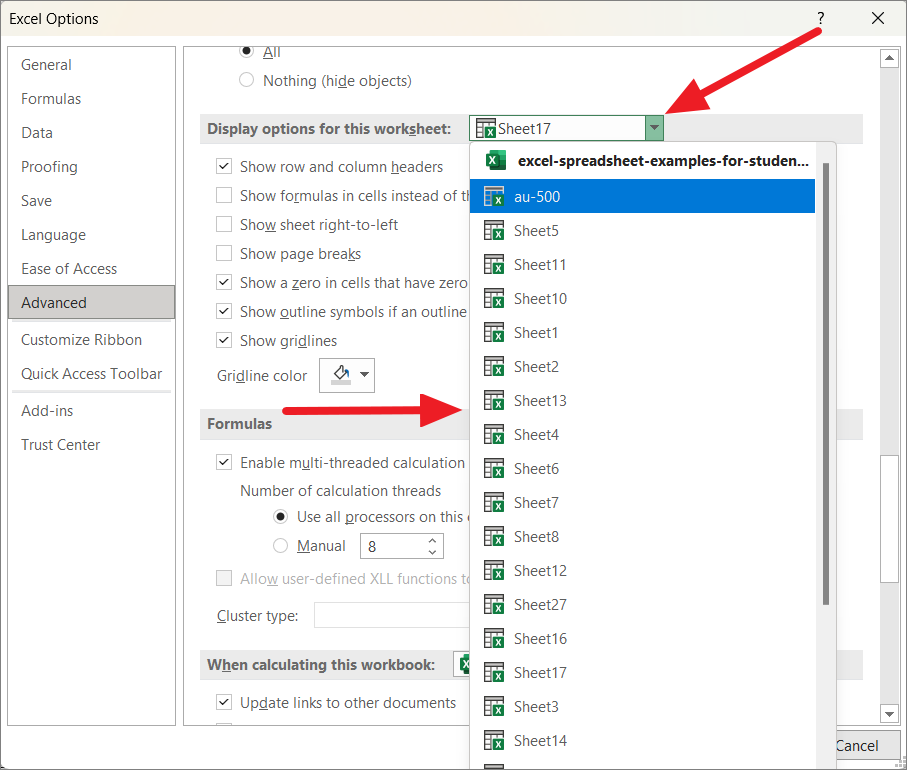Image resolution: width=907 pixels, height=770 pixels.
Task: Click the Sheet3 worksheet icon
Action: [494, 707]
